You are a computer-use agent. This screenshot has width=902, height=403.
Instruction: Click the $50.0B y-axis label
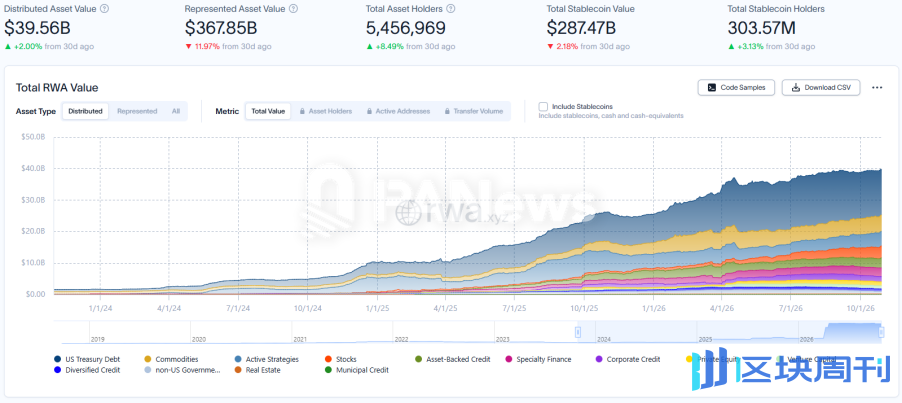[32, 137]
